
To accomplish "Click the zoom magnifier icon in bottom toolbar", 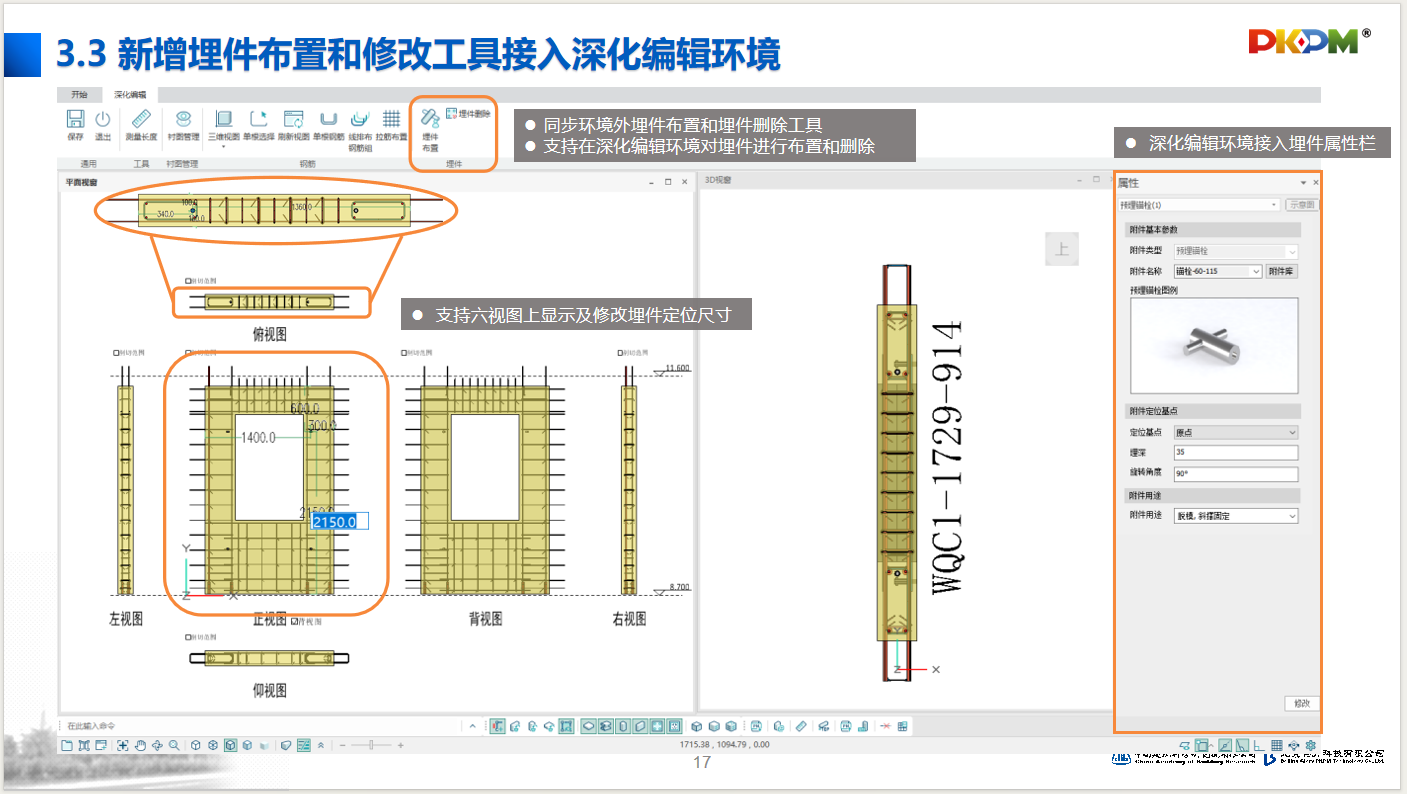I will [174, 745].
